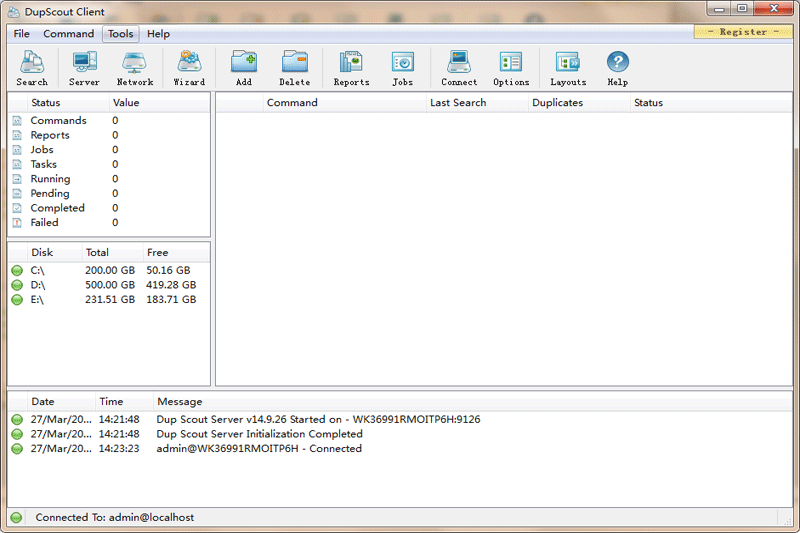Viewport: 800px width, 533px height.
Task: Open the Options dialog icon
Action: (511, 68)
